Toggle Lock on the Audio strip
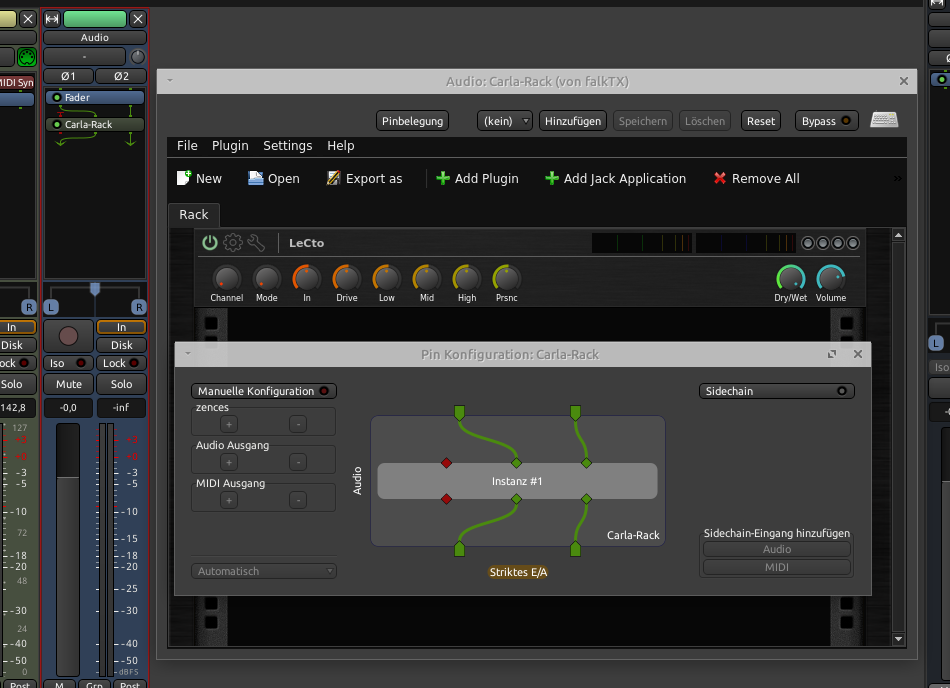This screenshot has height=688, width=950. [x=121, y=363]
